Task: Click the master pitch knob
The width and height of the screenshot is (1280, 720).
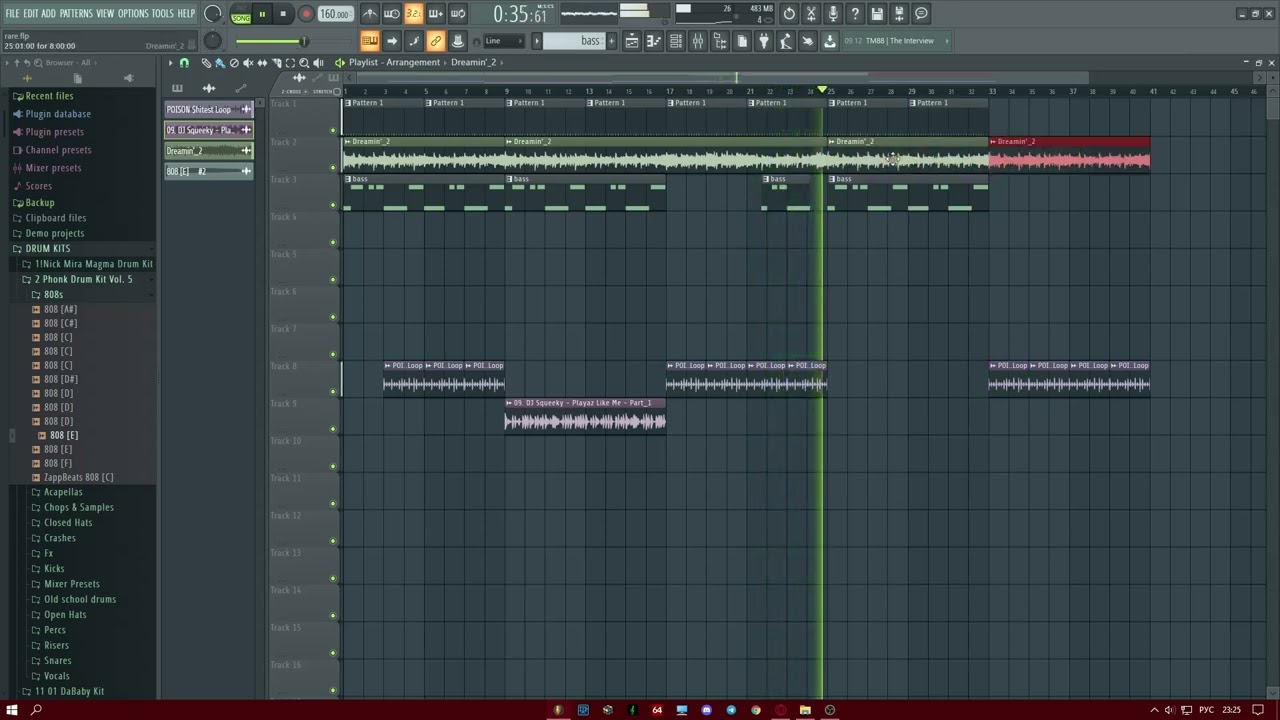Action: coord(212,40)
